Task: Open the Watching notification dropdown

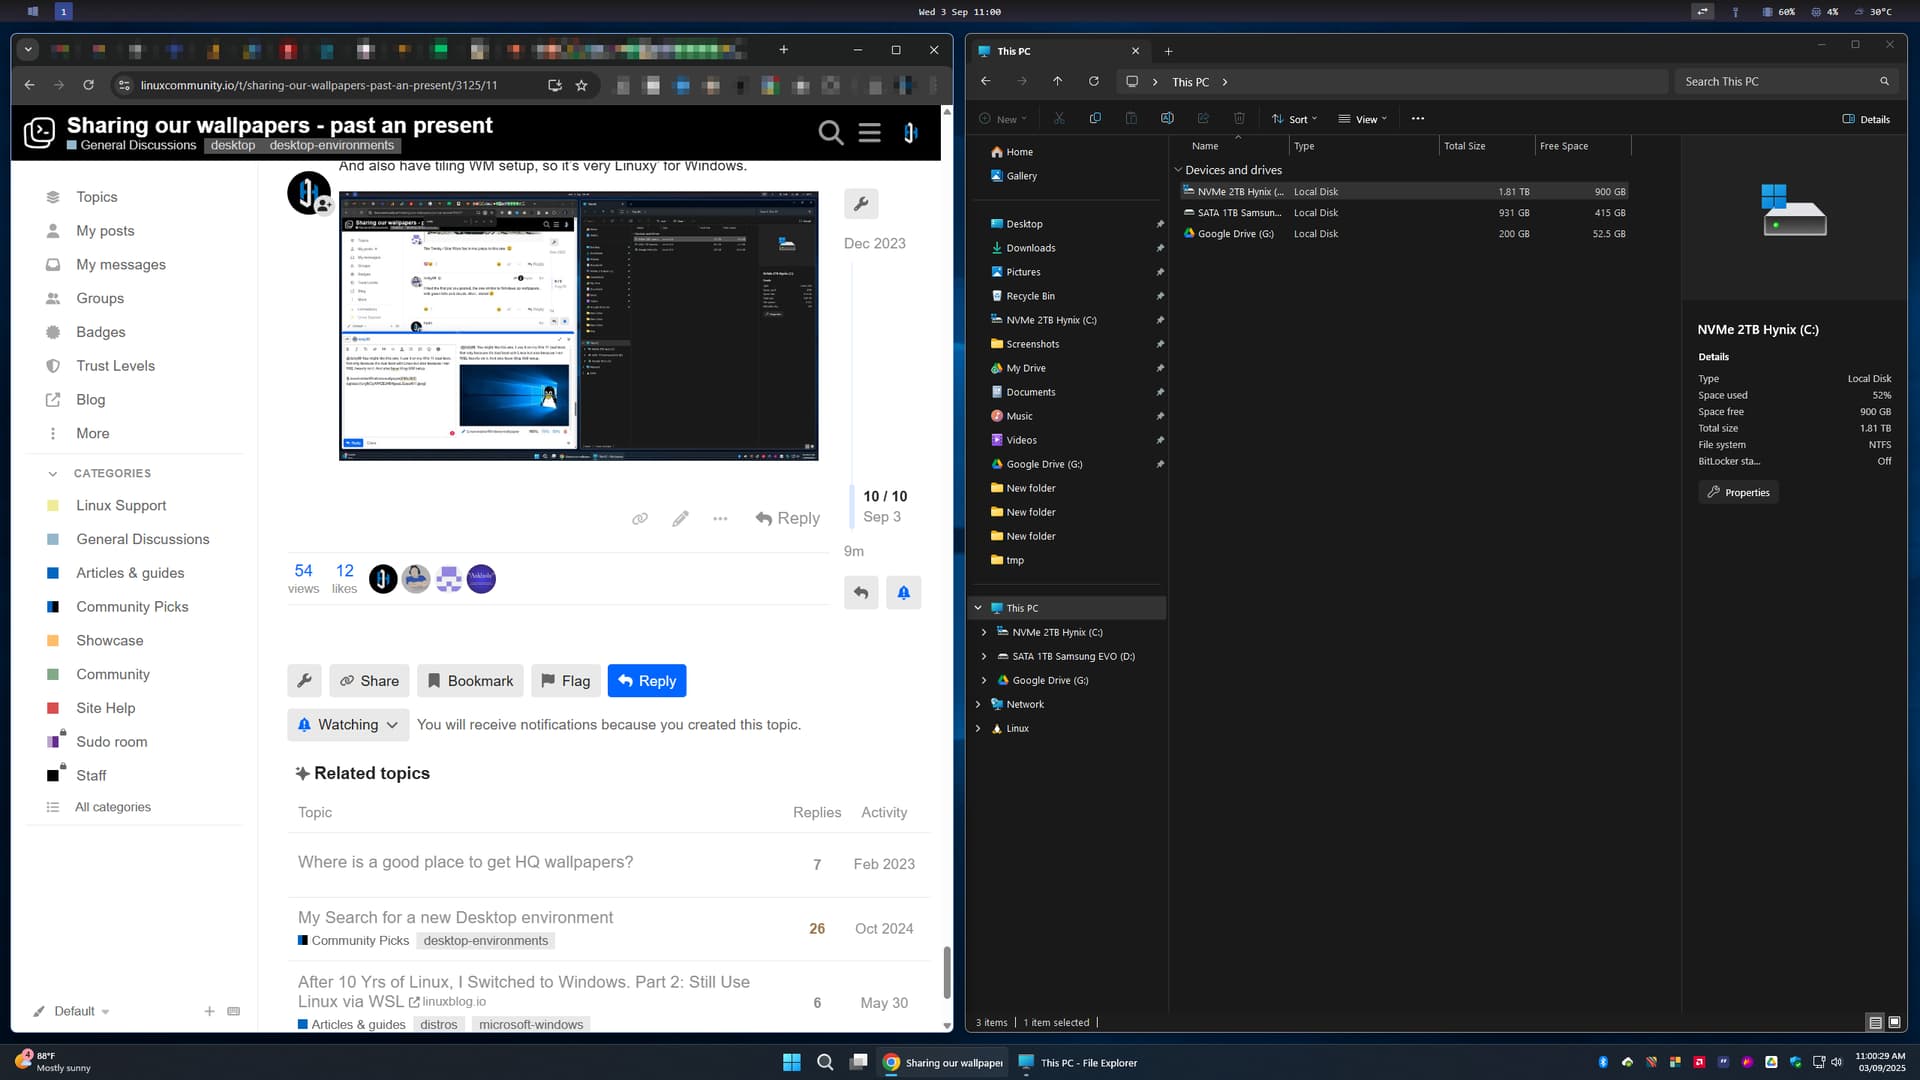Action: click(x=348, y=725)
